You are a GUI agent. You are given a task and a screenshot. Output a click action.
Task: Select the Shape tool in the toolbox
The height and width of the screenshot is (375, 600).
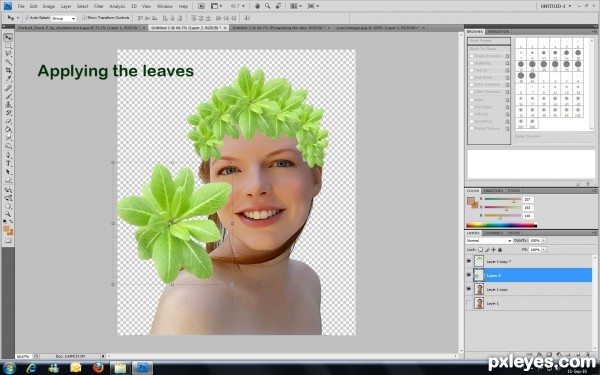point(8,181)
